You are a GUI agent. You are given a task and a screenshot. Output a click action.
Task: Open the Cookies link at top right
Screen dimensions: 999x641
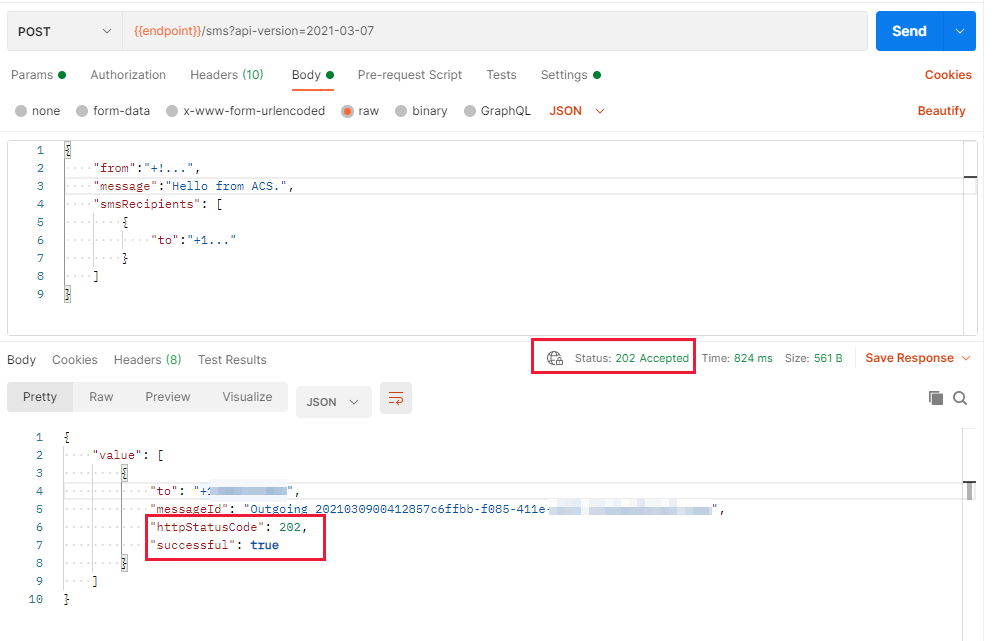pos(948,75)
